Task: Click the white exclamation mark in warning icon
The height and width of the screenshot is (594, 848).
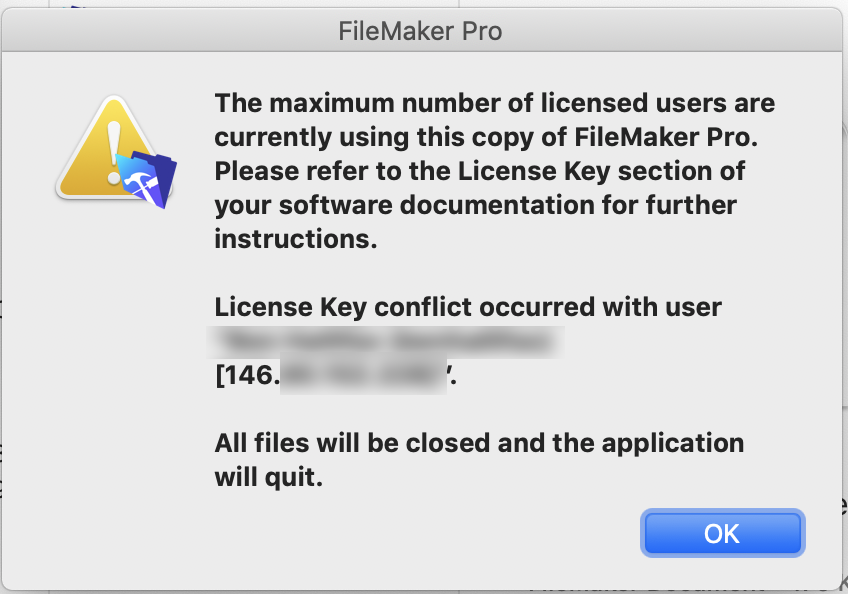Action: 114,153
